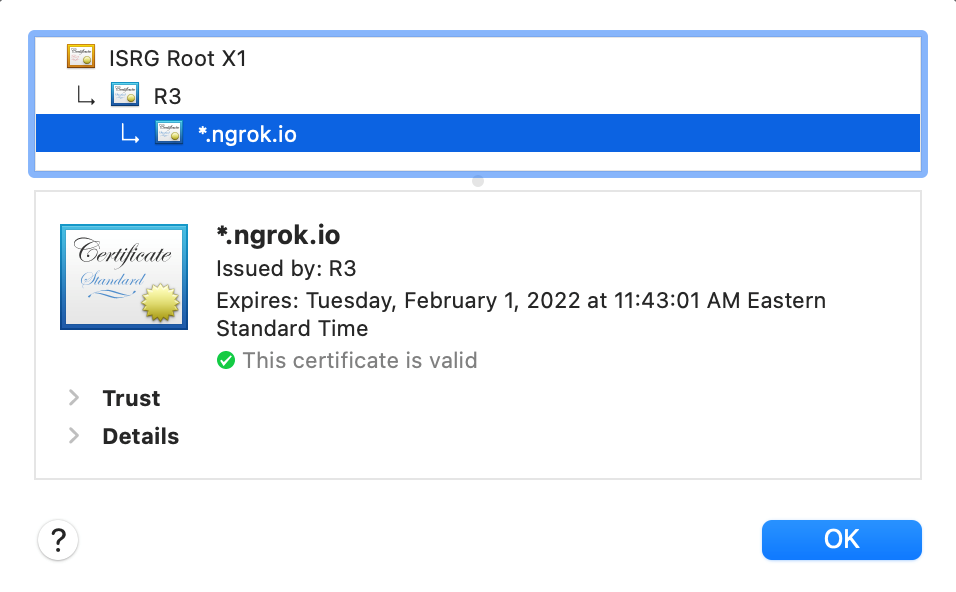Select the R3 certificate label in chain

click(167, 96)
